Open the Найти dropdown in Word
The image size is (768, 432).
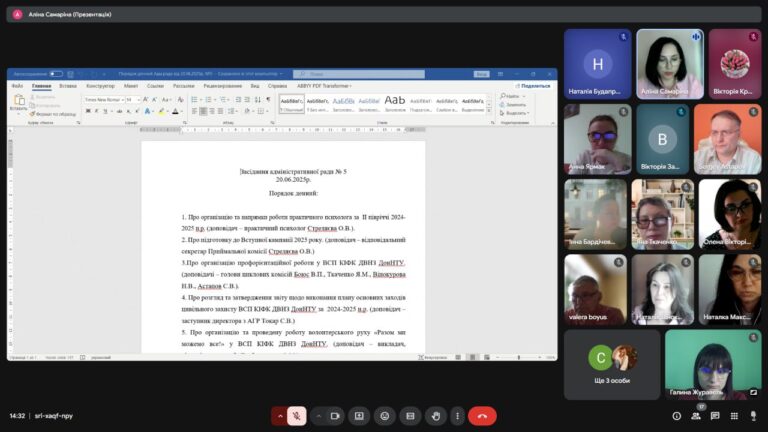tap(512, 96)
